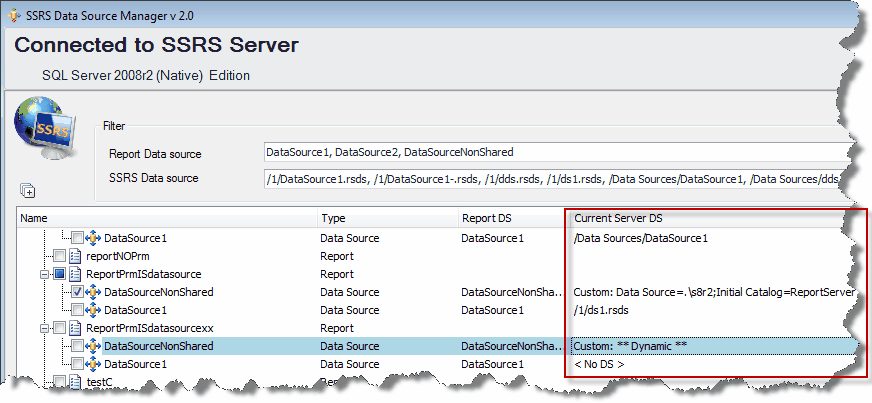Viewport: 872px width, 403px height.
Task: Click data source icon of DataSource1 with /Data Sources/DataSource1
Action: [x=94, y=238]
